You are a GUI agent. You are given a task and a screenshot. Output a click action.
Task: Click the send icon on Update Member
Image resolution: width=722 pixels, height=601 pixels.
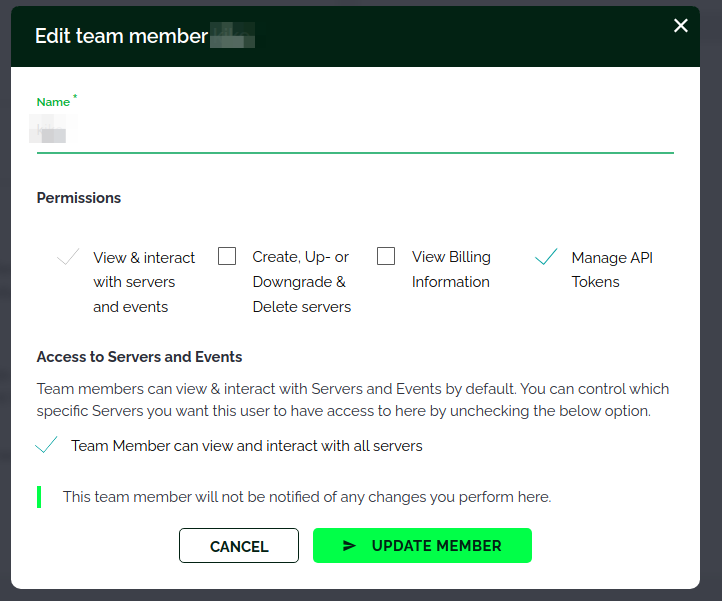(349, 546)
